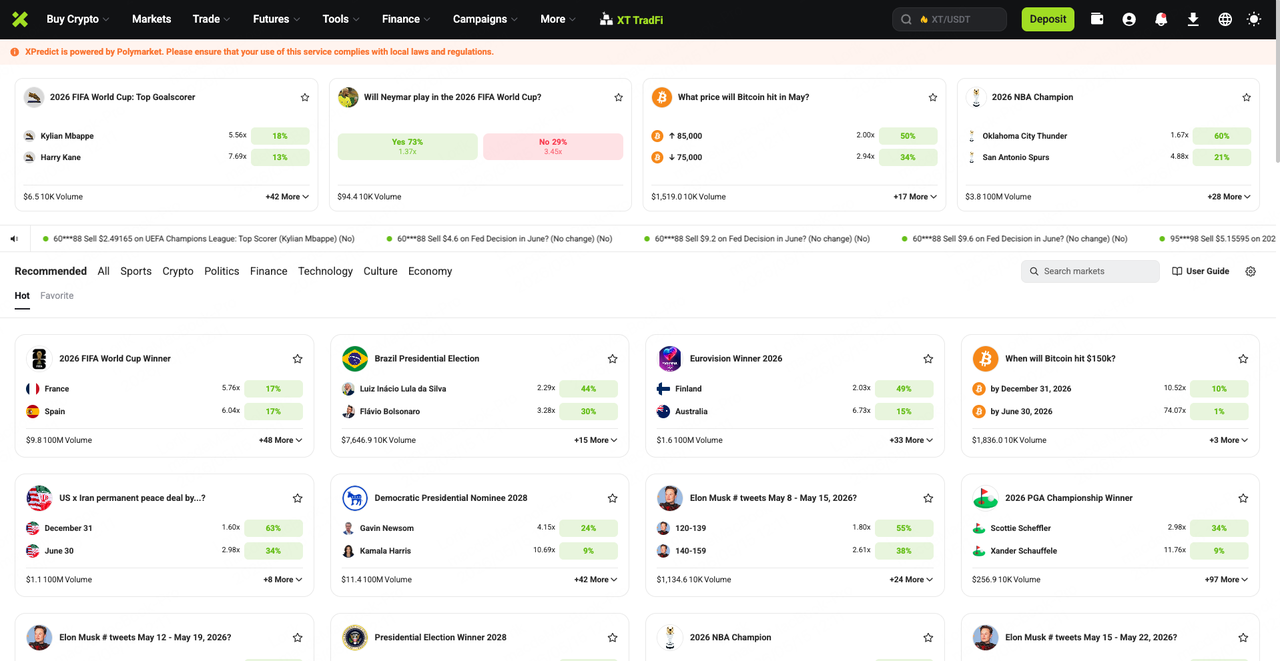Favorite the 2026 FIFA World Cup Winner market
The width and height of the screenshot is (1280, 661).
coord(297,359)
